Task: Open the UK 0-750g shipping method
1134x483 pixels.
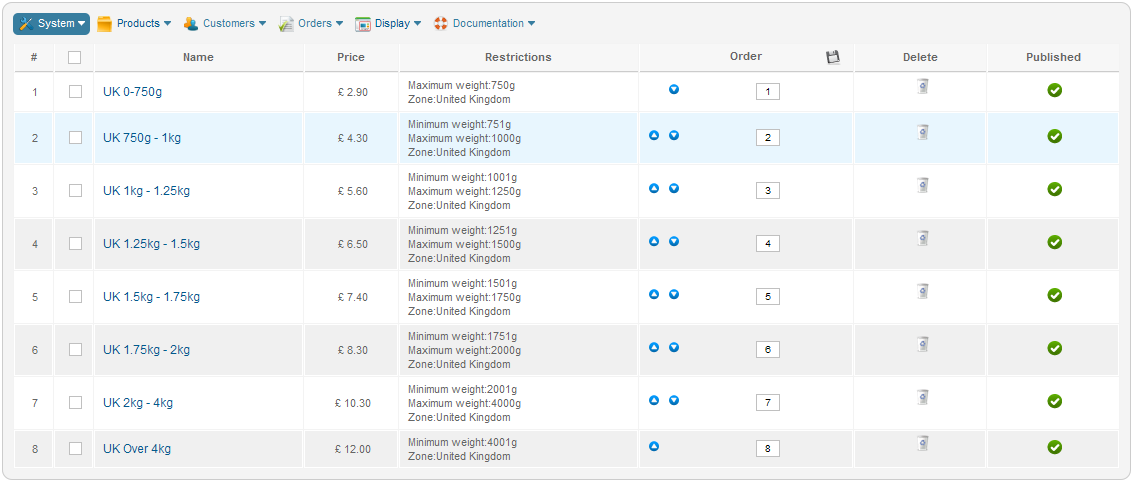Action: tap(134, 92)
